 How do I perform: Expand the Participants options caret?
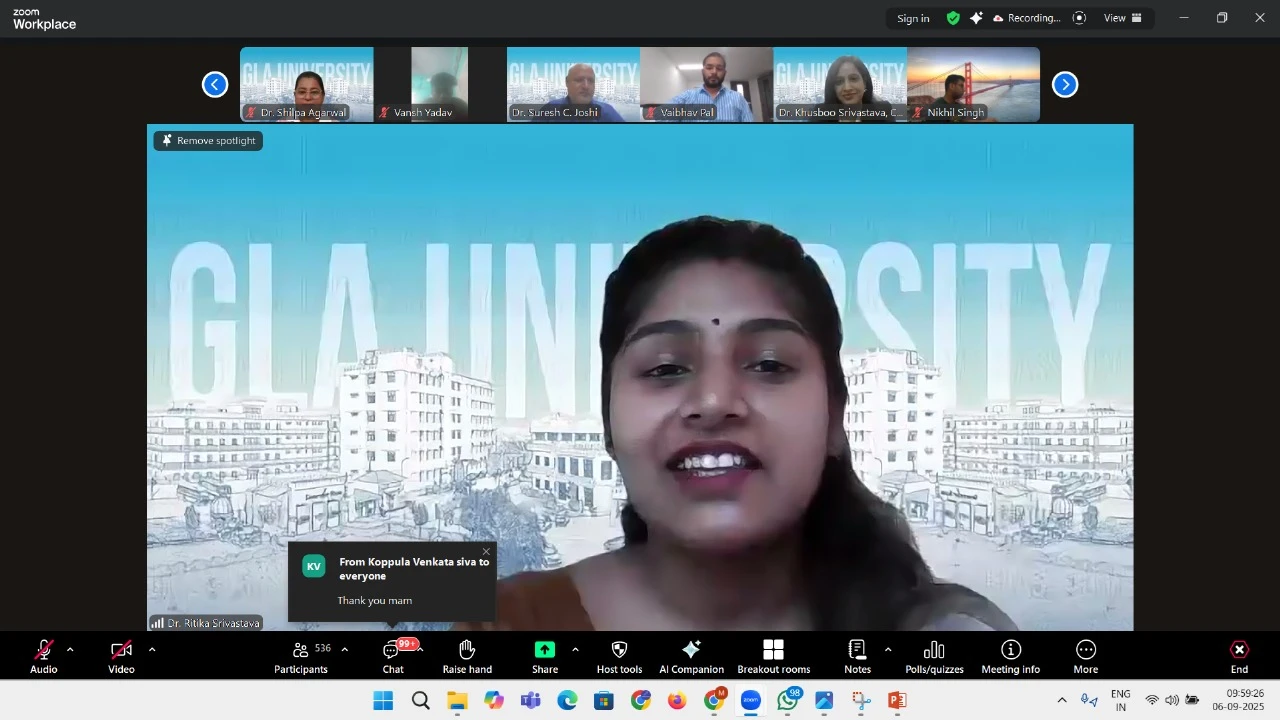(345, 650)
